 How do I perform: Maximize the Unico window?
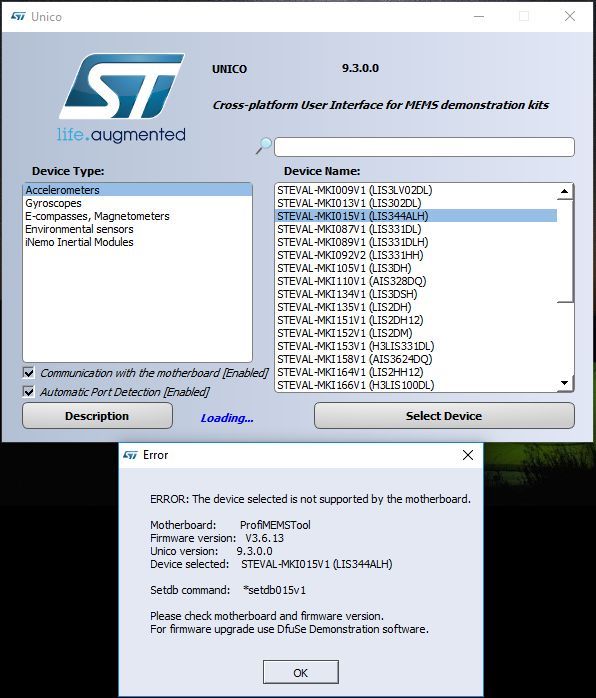pyautogui.click(x=524, y=16)
